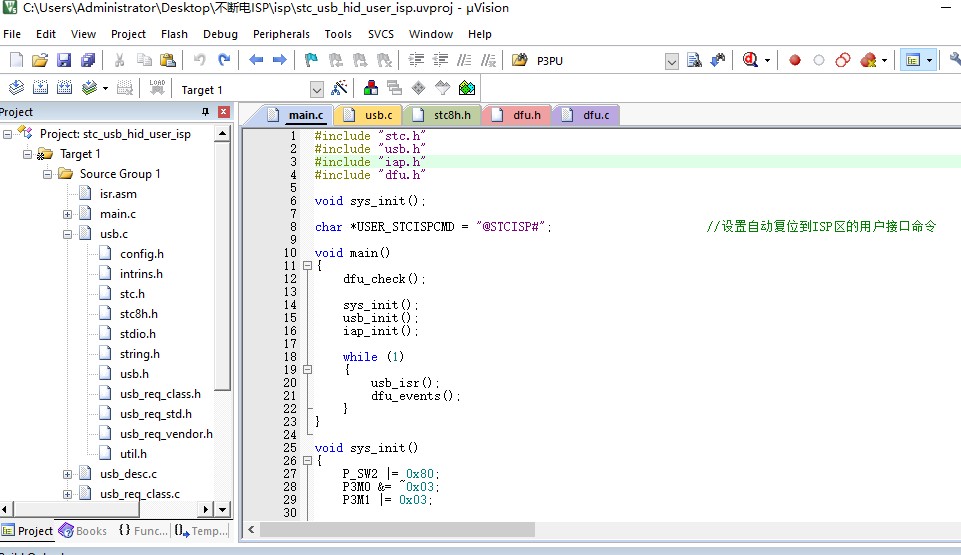
Task: Switch to the Templates panel tab
Action: (200, 530)
